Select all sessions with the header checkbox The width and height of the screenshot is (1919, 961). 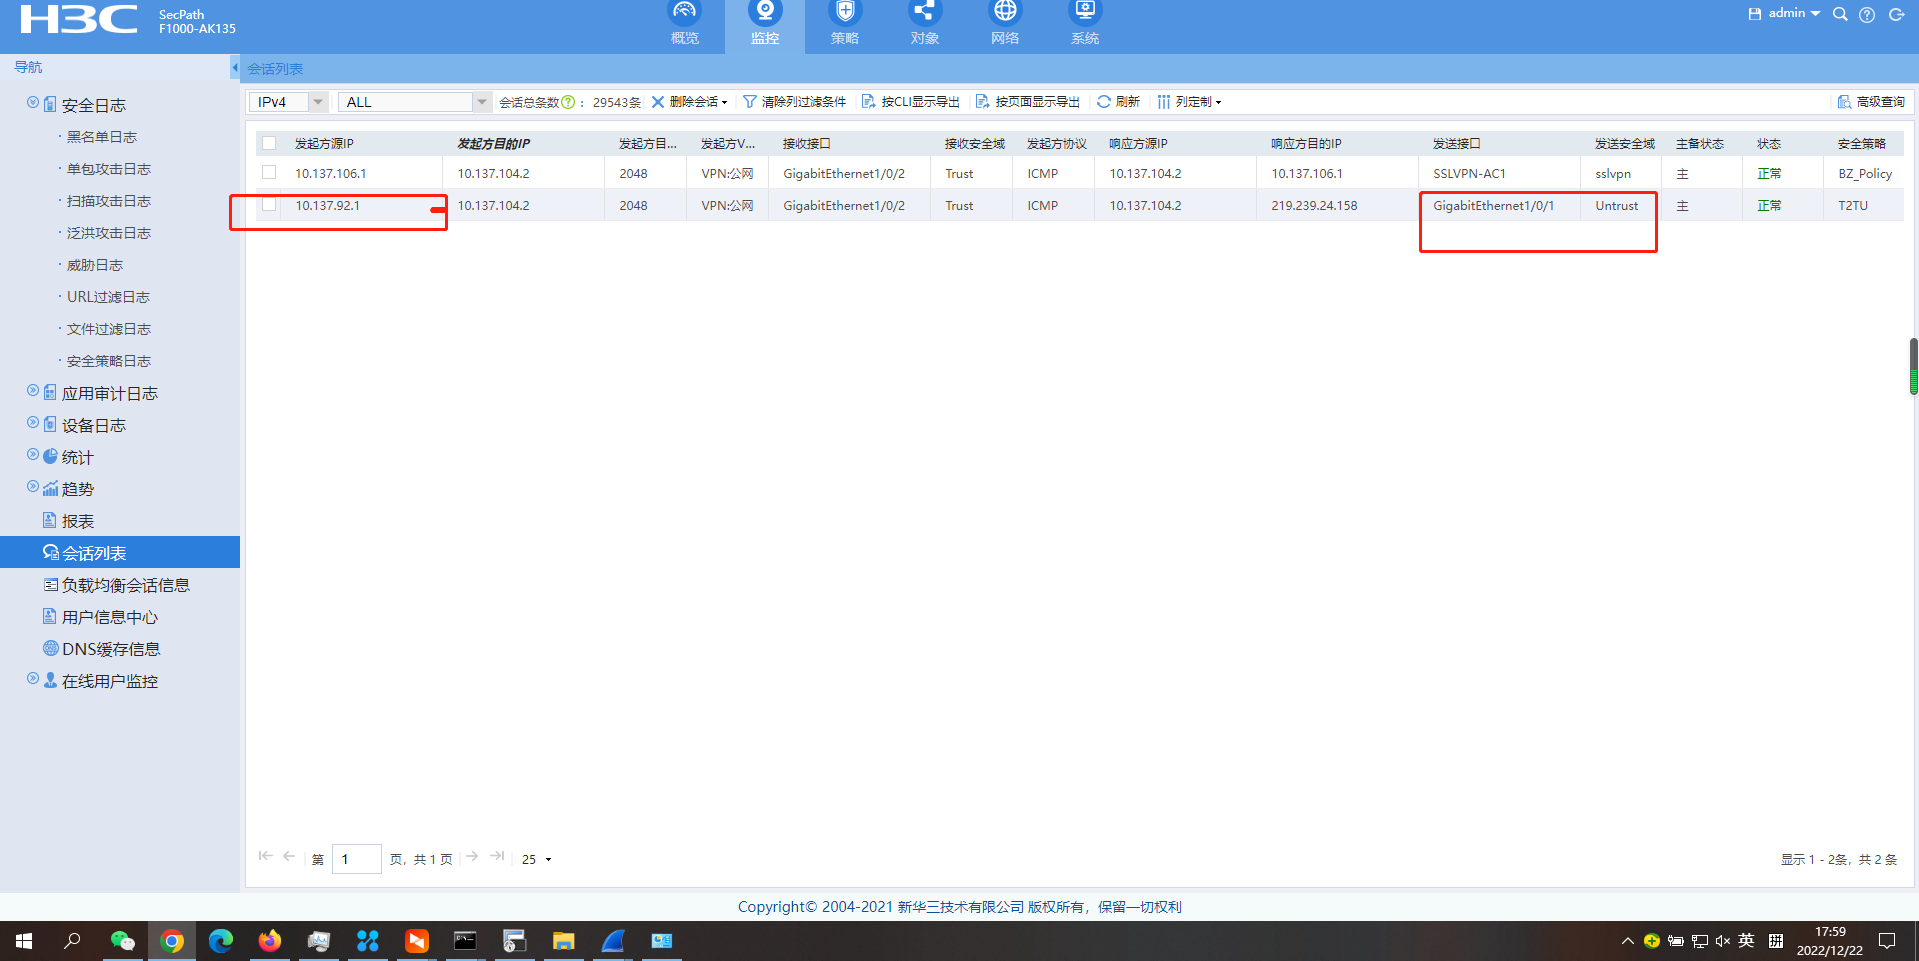point(269,143)
